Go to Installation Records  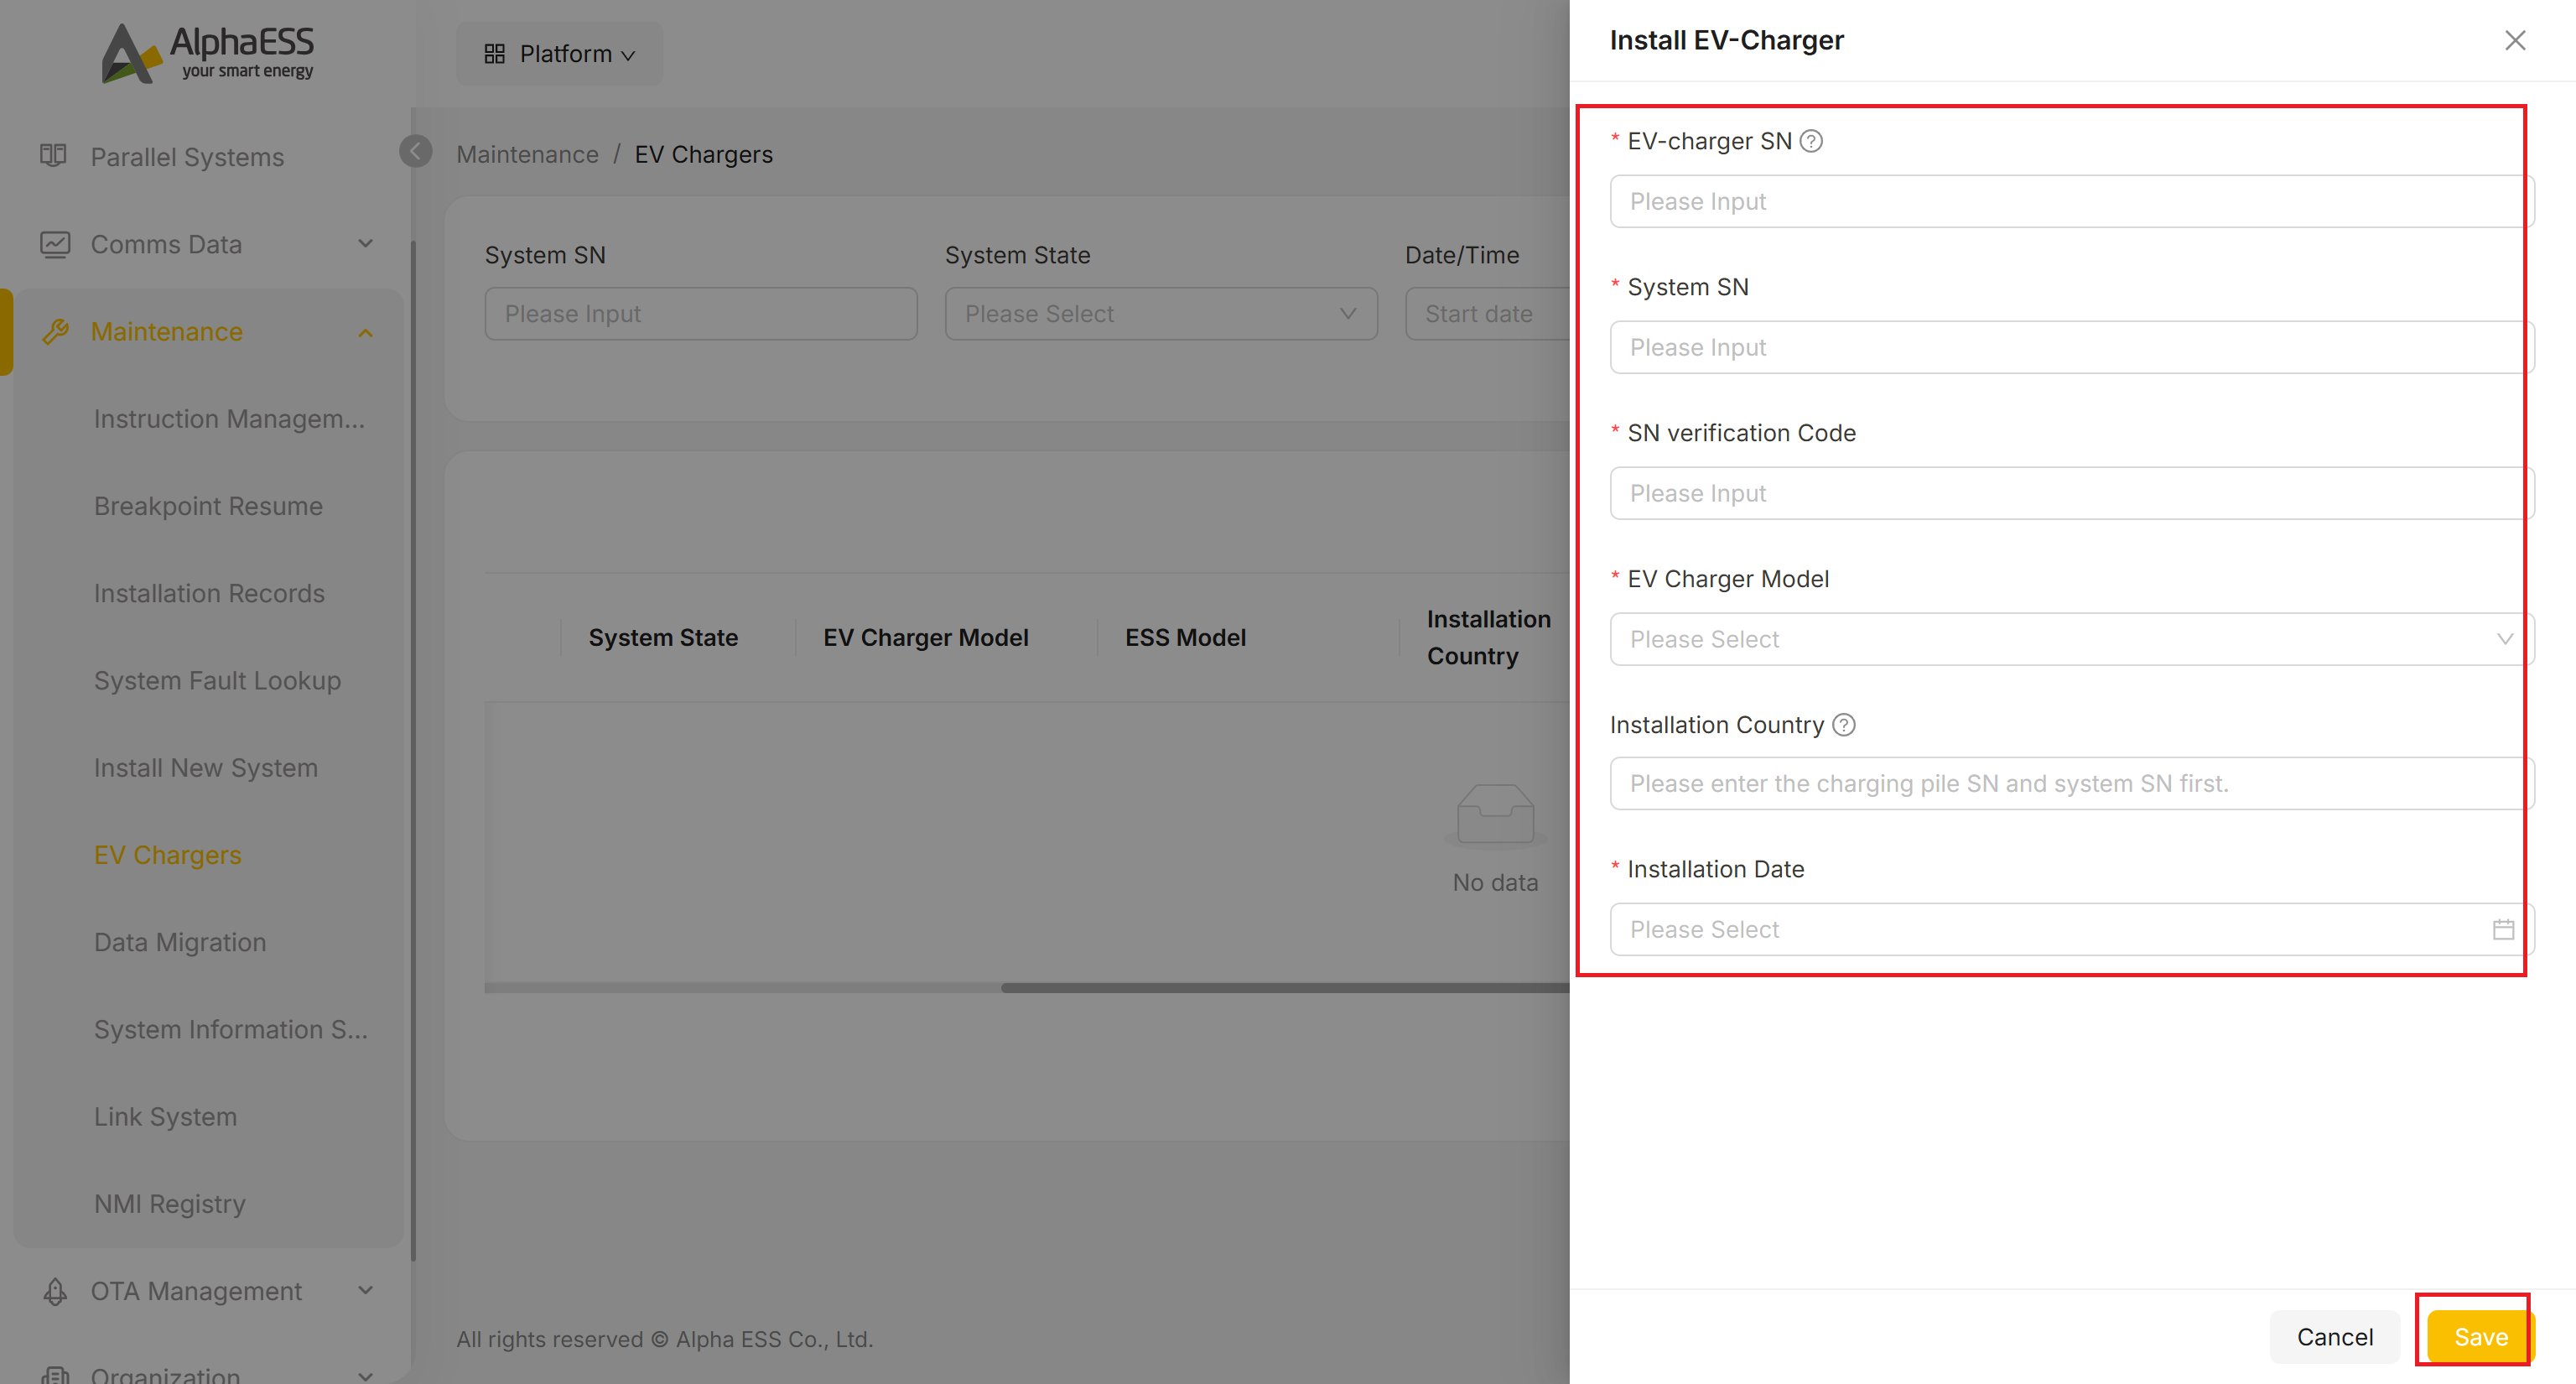click(209, 593)
